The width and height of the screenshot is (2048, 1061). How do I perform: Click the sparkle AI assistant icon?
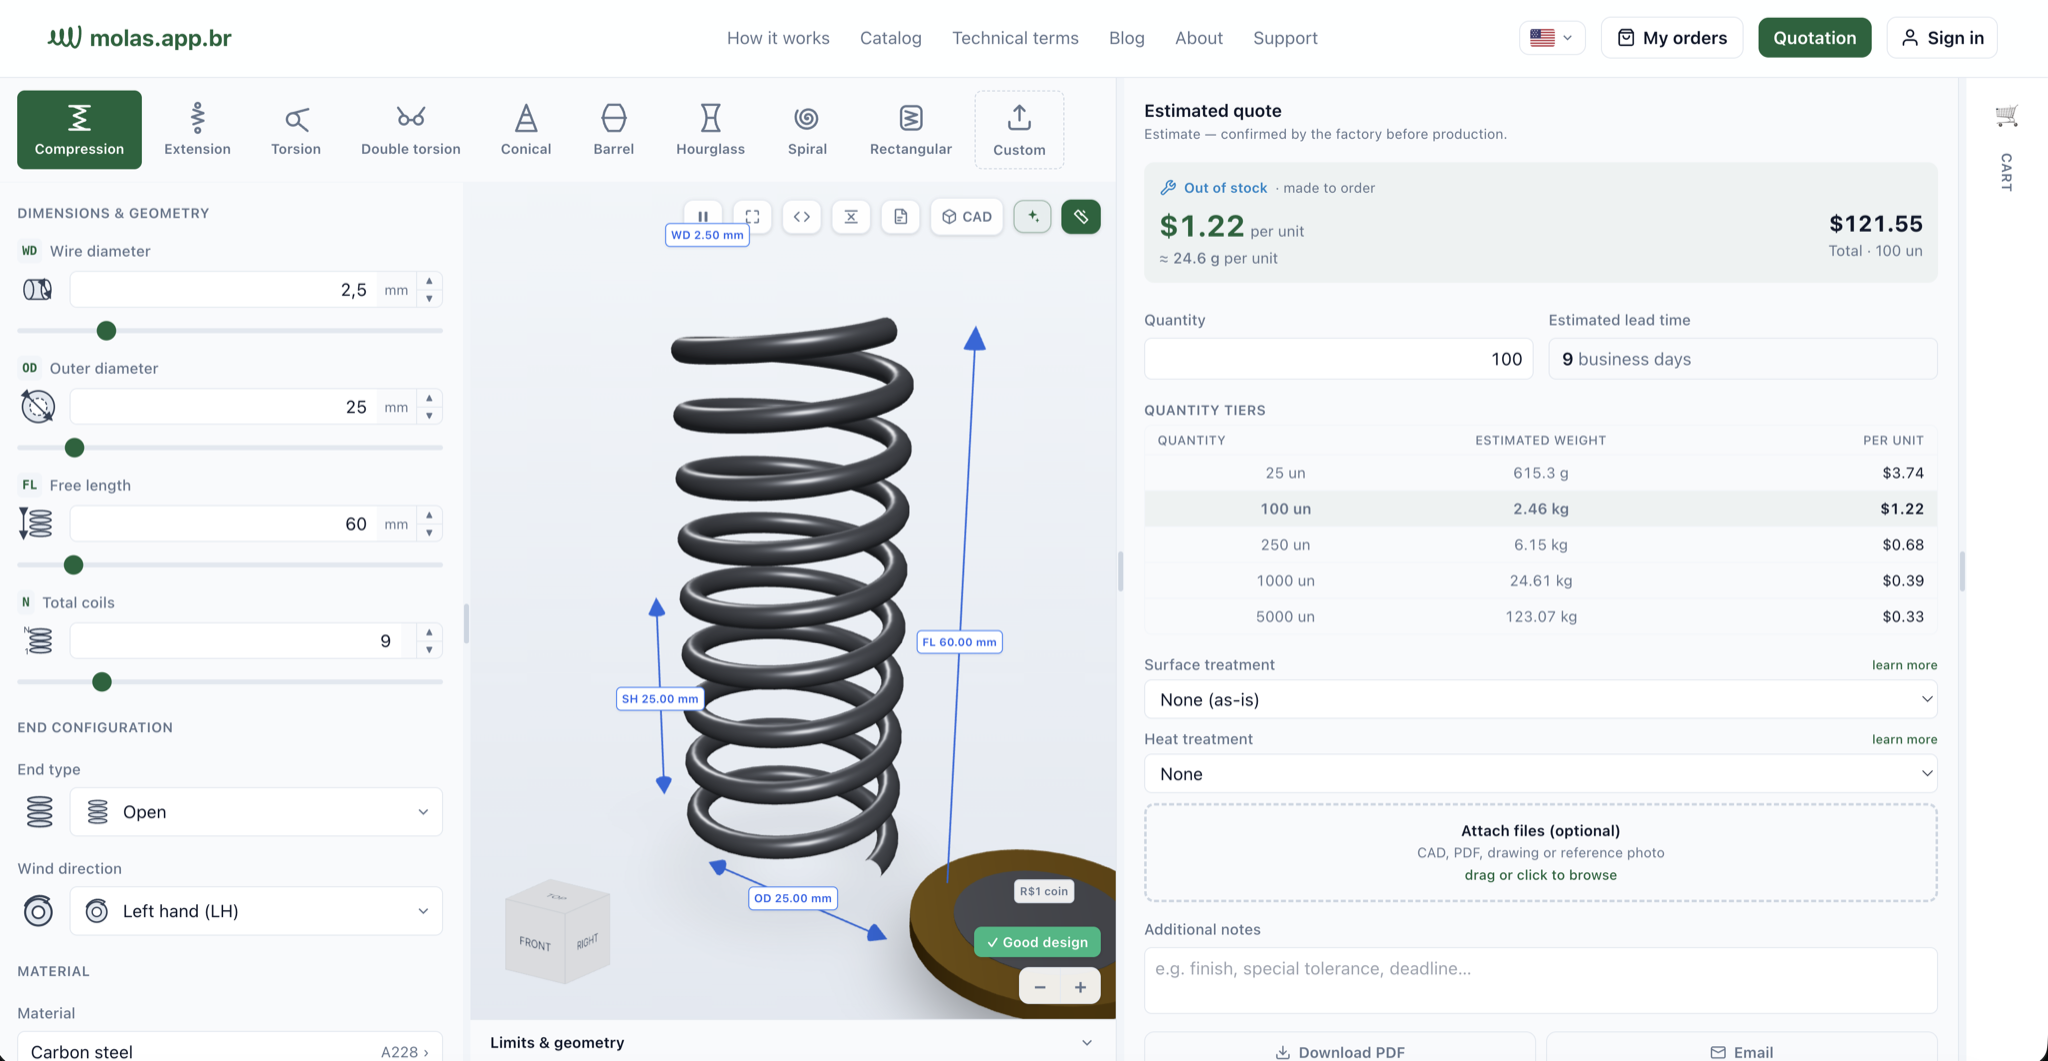pos(1032,216)
